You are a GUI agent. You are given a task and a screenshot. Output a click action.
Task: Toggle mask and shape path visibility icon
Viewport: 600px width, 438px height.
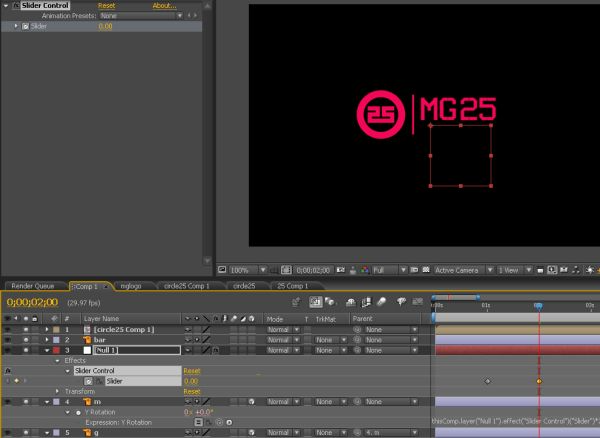[286, 270]
